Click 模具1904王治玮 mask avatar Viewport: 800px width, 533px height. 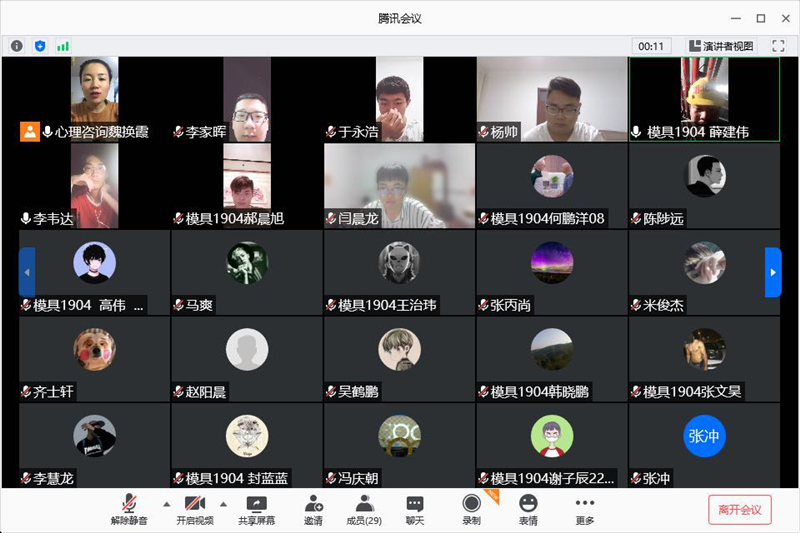pos(399,263)
